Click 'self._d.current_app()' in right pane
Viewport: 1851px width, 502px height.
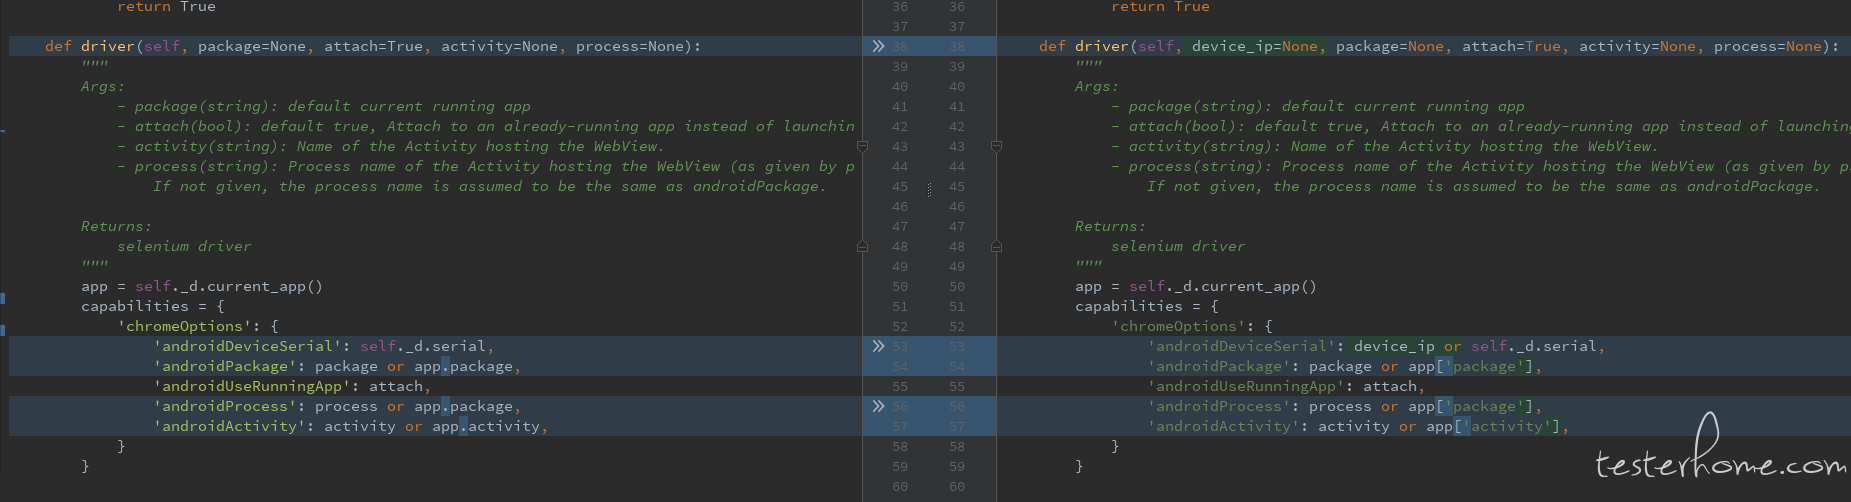[x=1223, y=286]
